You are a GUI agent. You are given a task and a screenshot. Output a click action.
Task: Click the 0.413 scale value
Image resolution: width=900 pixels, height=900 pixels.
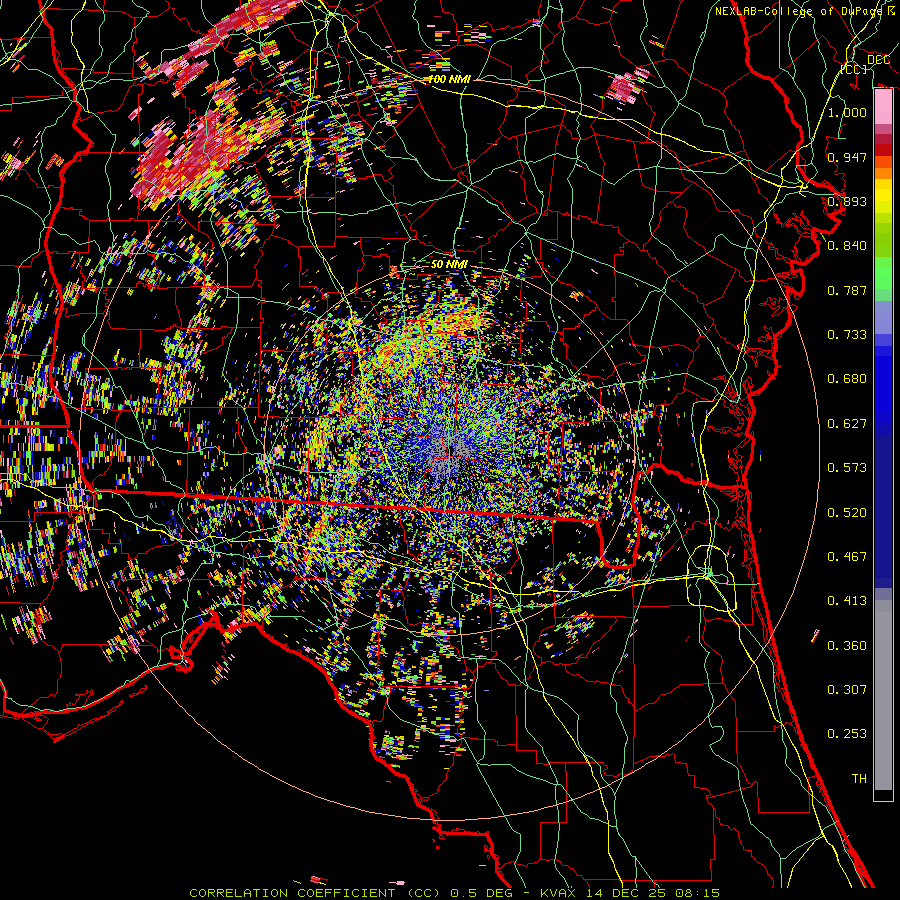click(847, 601)
